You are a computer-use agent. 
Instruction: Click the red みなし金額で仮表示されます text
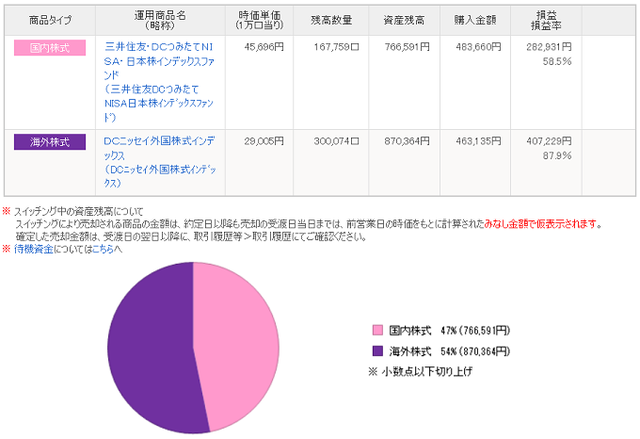[540, 224]
